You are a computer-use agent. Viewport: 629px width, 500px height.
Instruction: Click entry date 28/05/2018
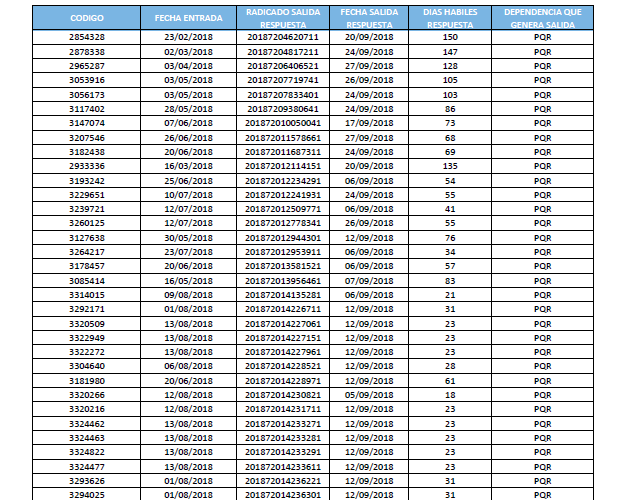pos(189,109)
